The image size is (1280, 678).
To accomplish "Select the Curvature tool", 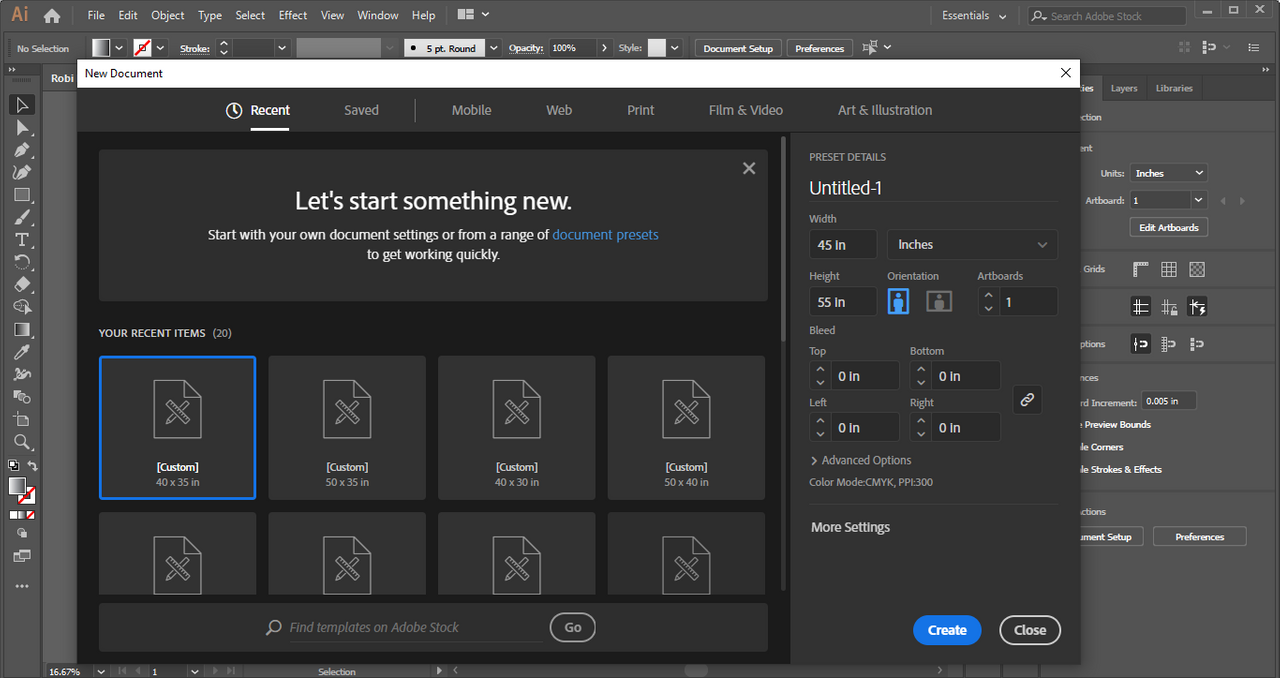I will pos(22,172).
